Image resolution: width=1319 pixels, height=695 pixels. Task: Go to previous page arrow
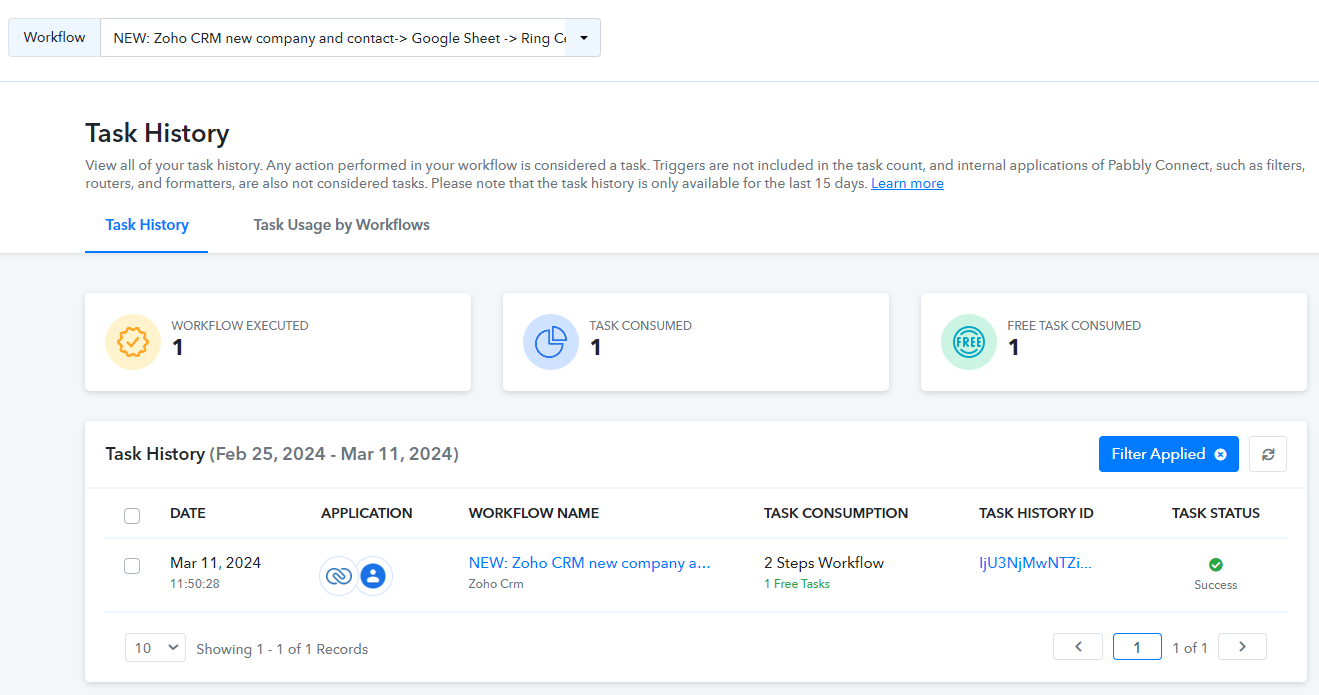(1078, 647)
